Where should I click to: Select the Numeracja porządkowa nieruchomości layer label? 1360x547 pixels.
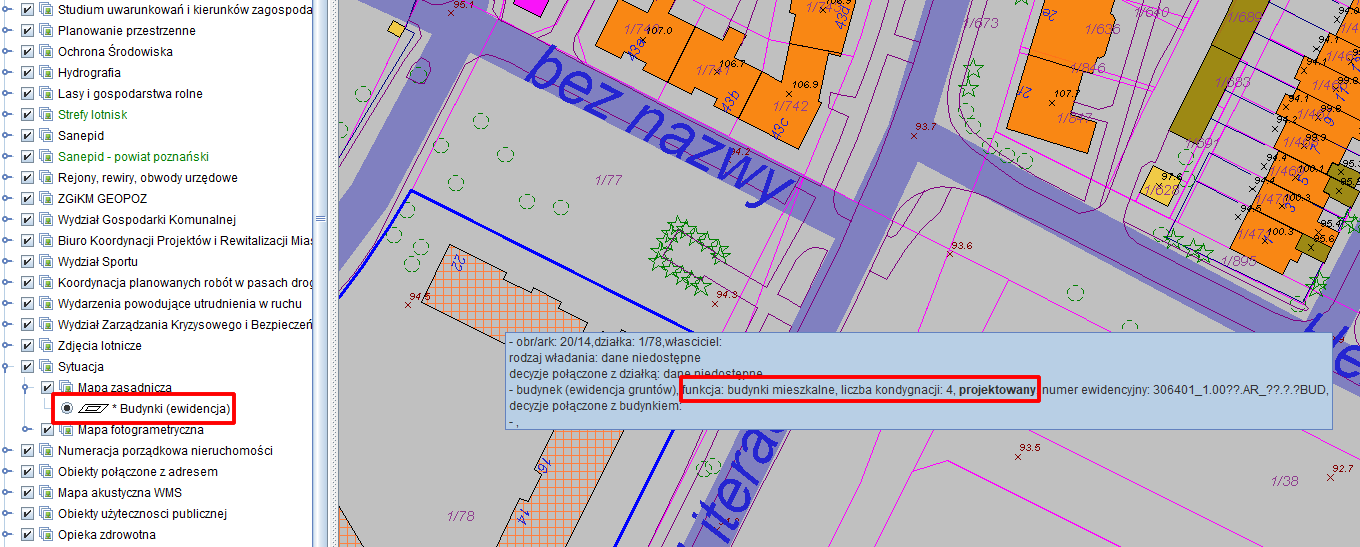coord(165,451)
